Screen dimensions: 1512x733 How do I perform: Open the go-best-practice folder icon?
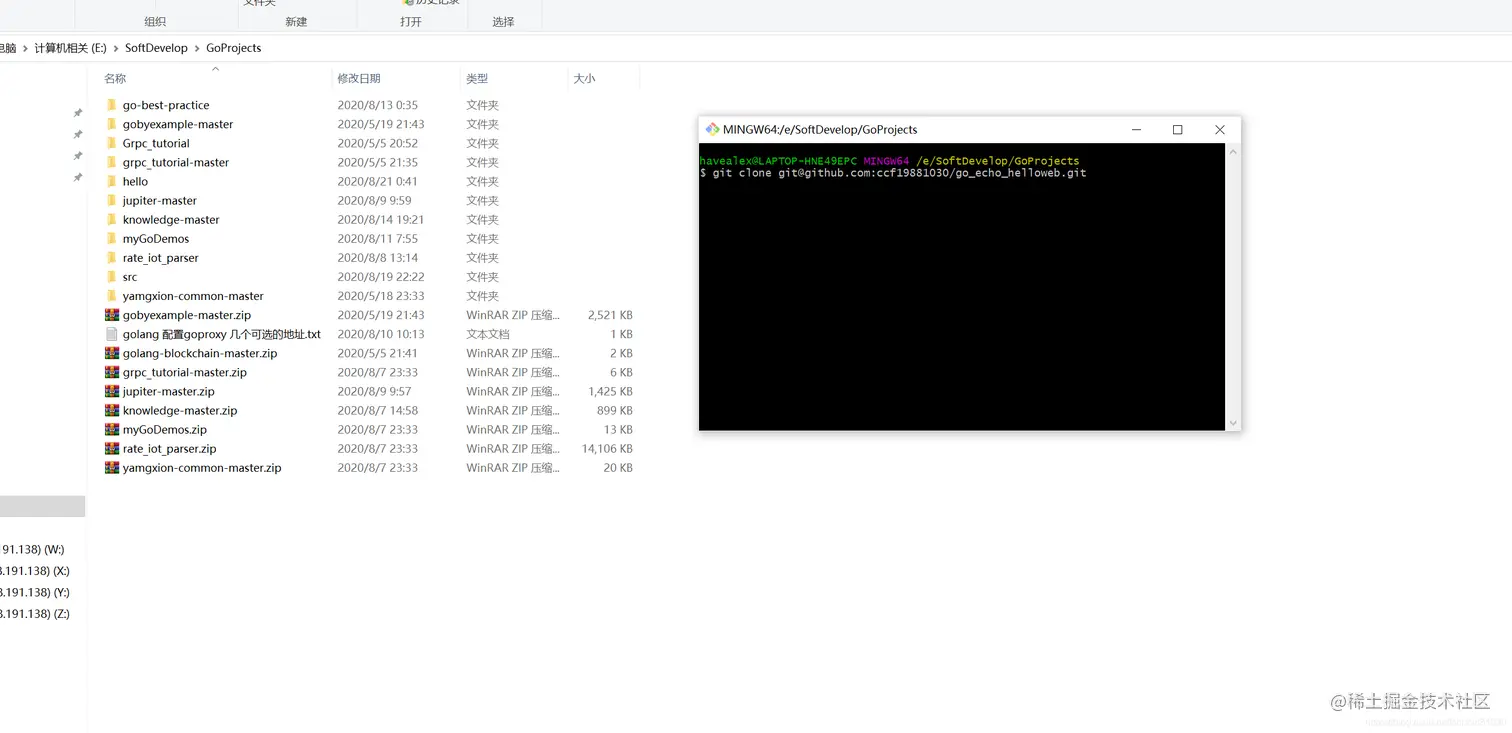tap(111, 104)
